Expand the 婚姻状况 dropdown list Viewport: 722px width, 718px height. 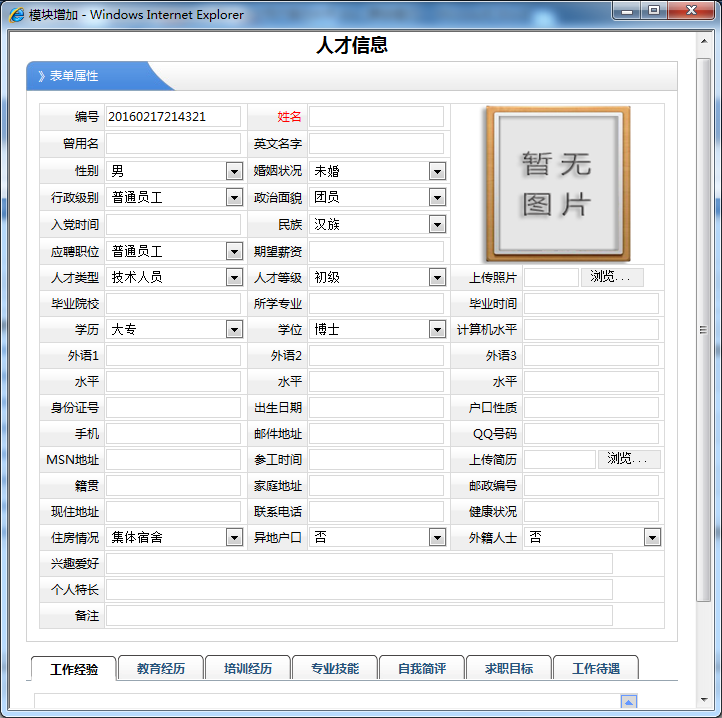pos(436,171)
